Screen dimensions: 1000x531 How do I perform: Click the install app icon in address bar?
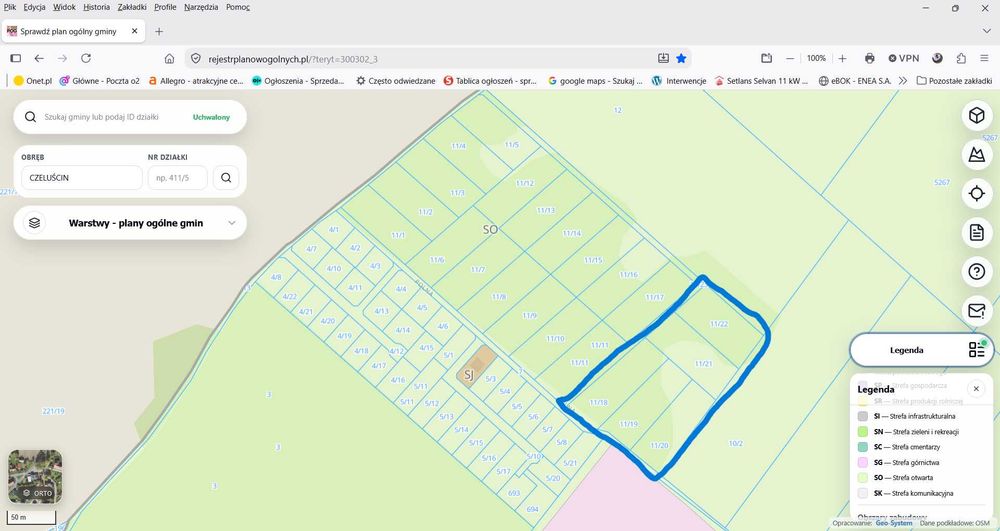[663, 59]
